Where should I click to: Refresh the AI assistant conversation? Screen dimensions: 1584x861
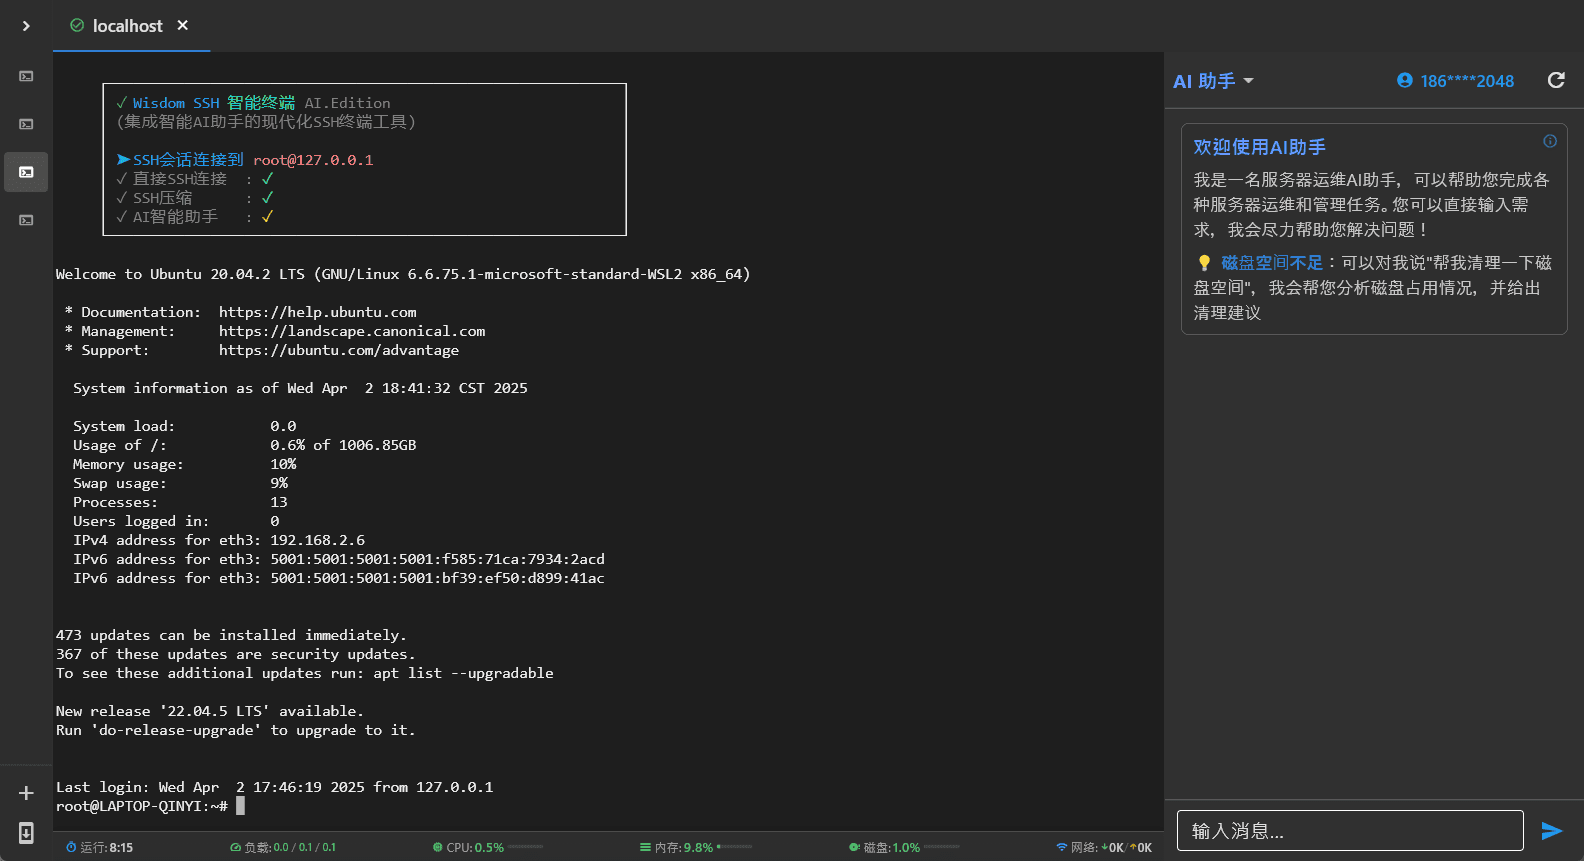coord(1556,80)
